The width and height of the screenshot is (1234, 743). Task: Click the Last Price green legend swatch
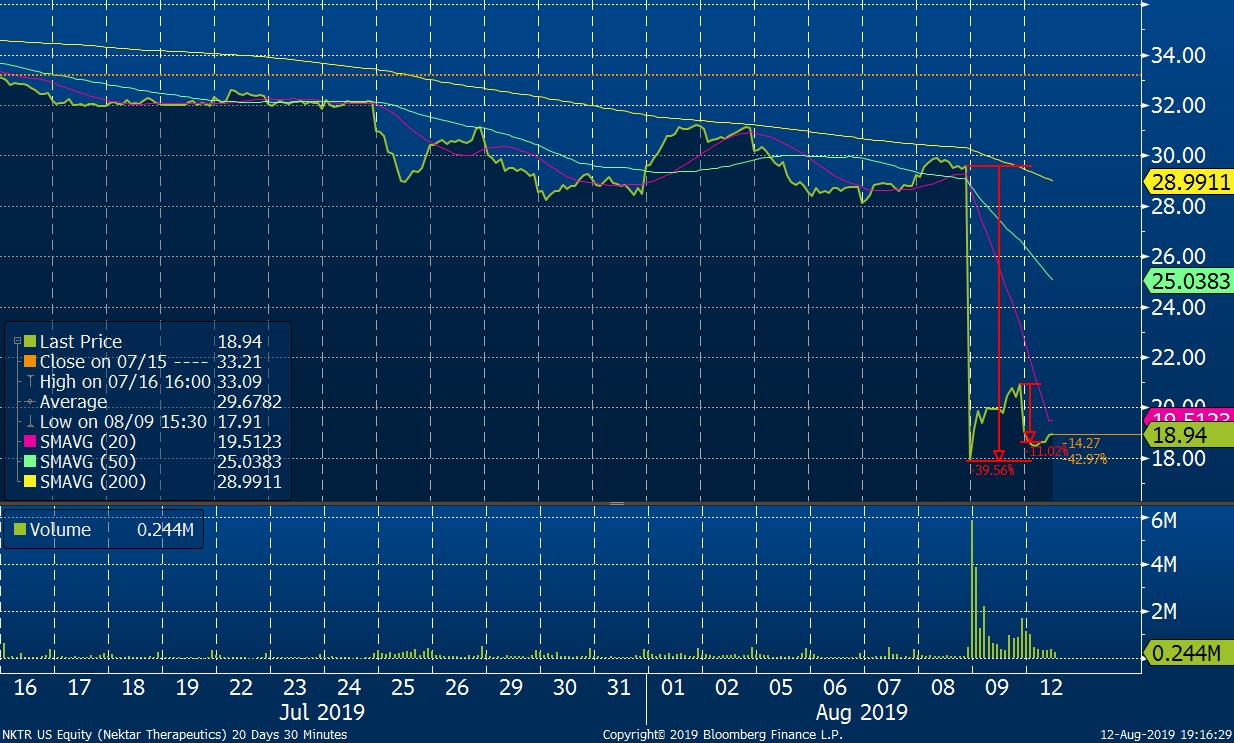point(29,342)
